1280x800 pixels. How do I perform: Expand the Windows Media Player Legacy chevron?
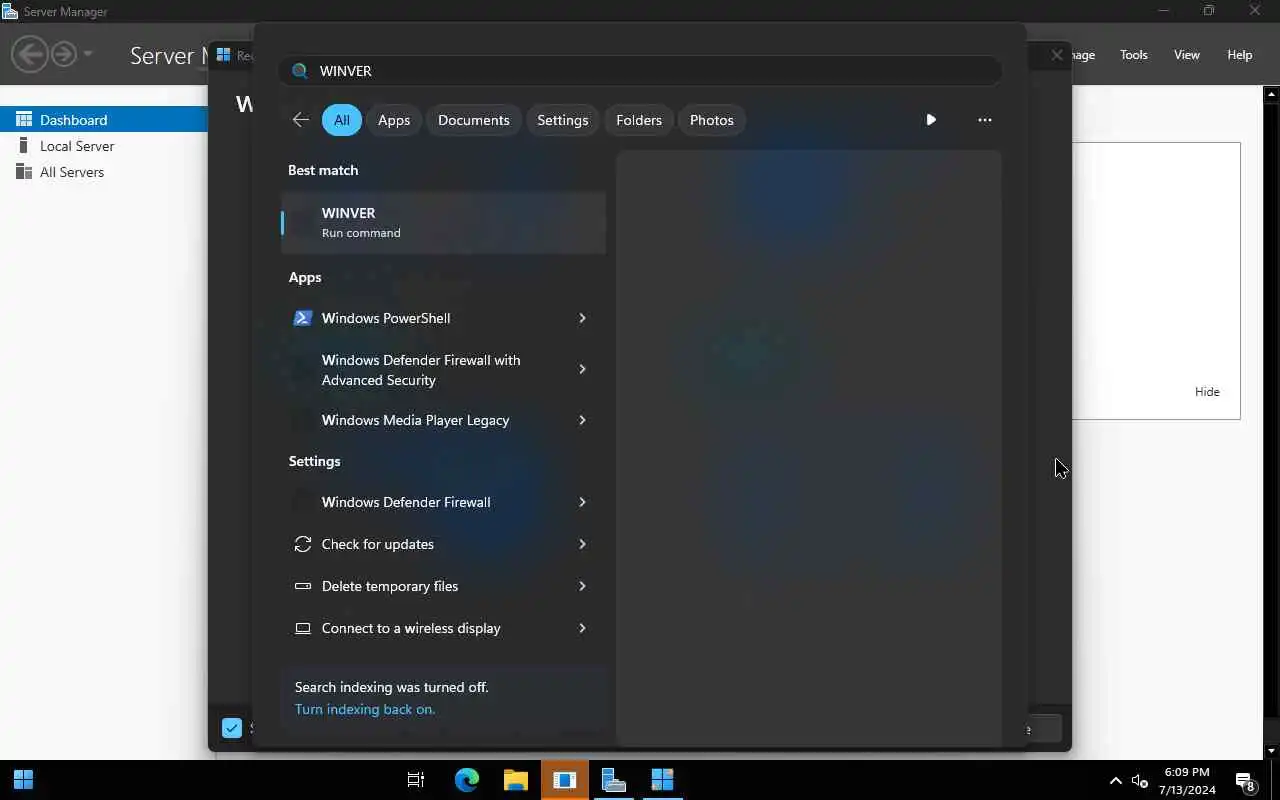pos(582,420)
